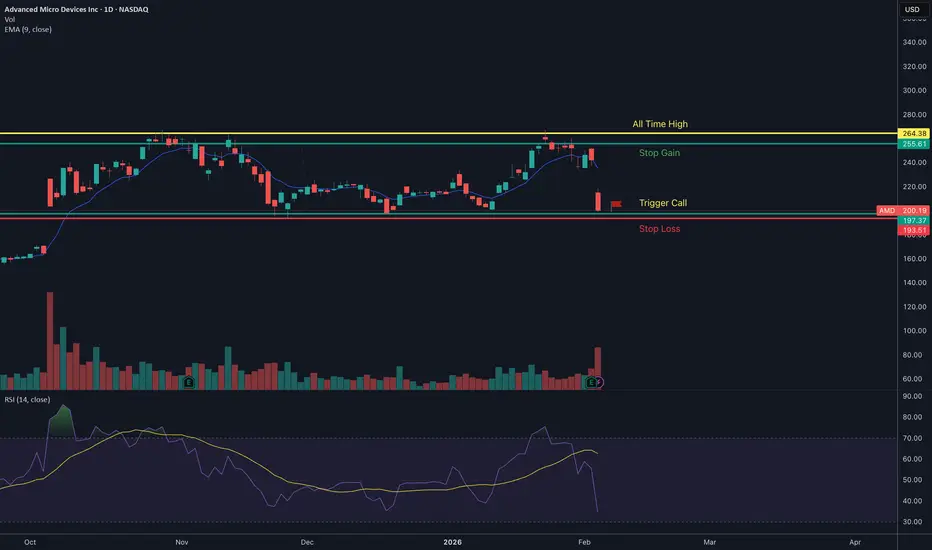Click the 100.00 price axis label
The width and height of the screenshot is (932, 550).
(914, 331)
